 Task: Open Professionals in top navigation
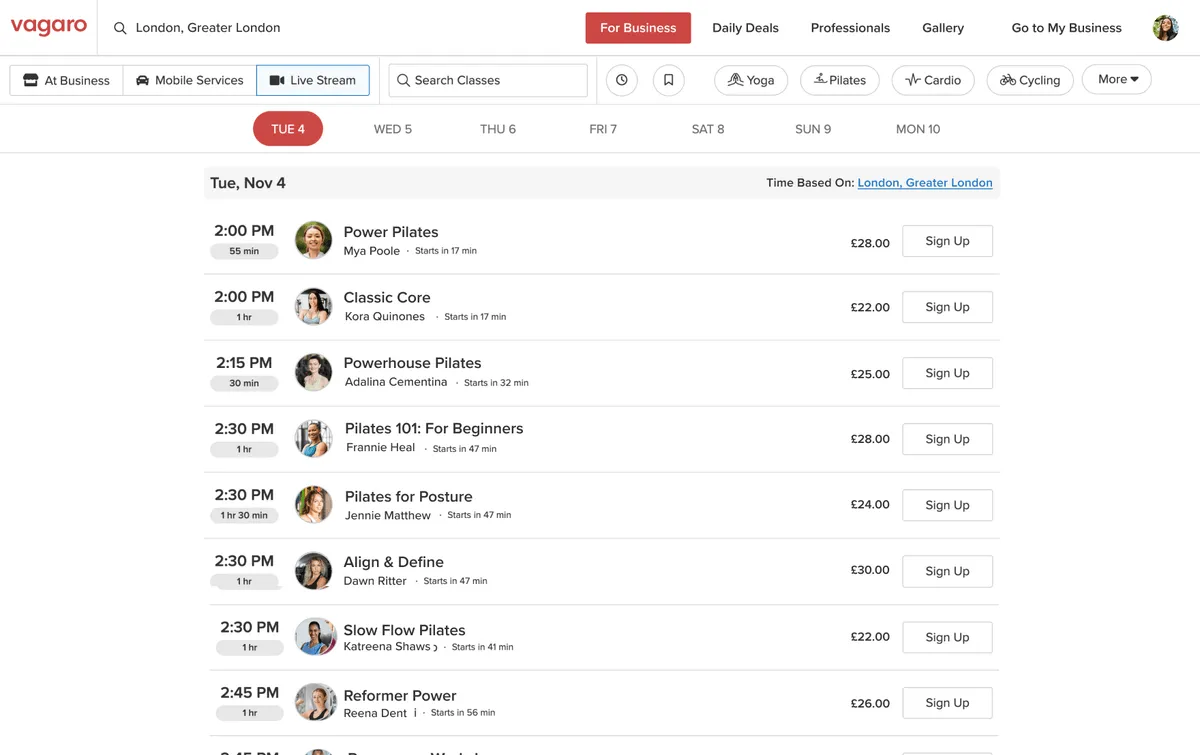[850, 28]
